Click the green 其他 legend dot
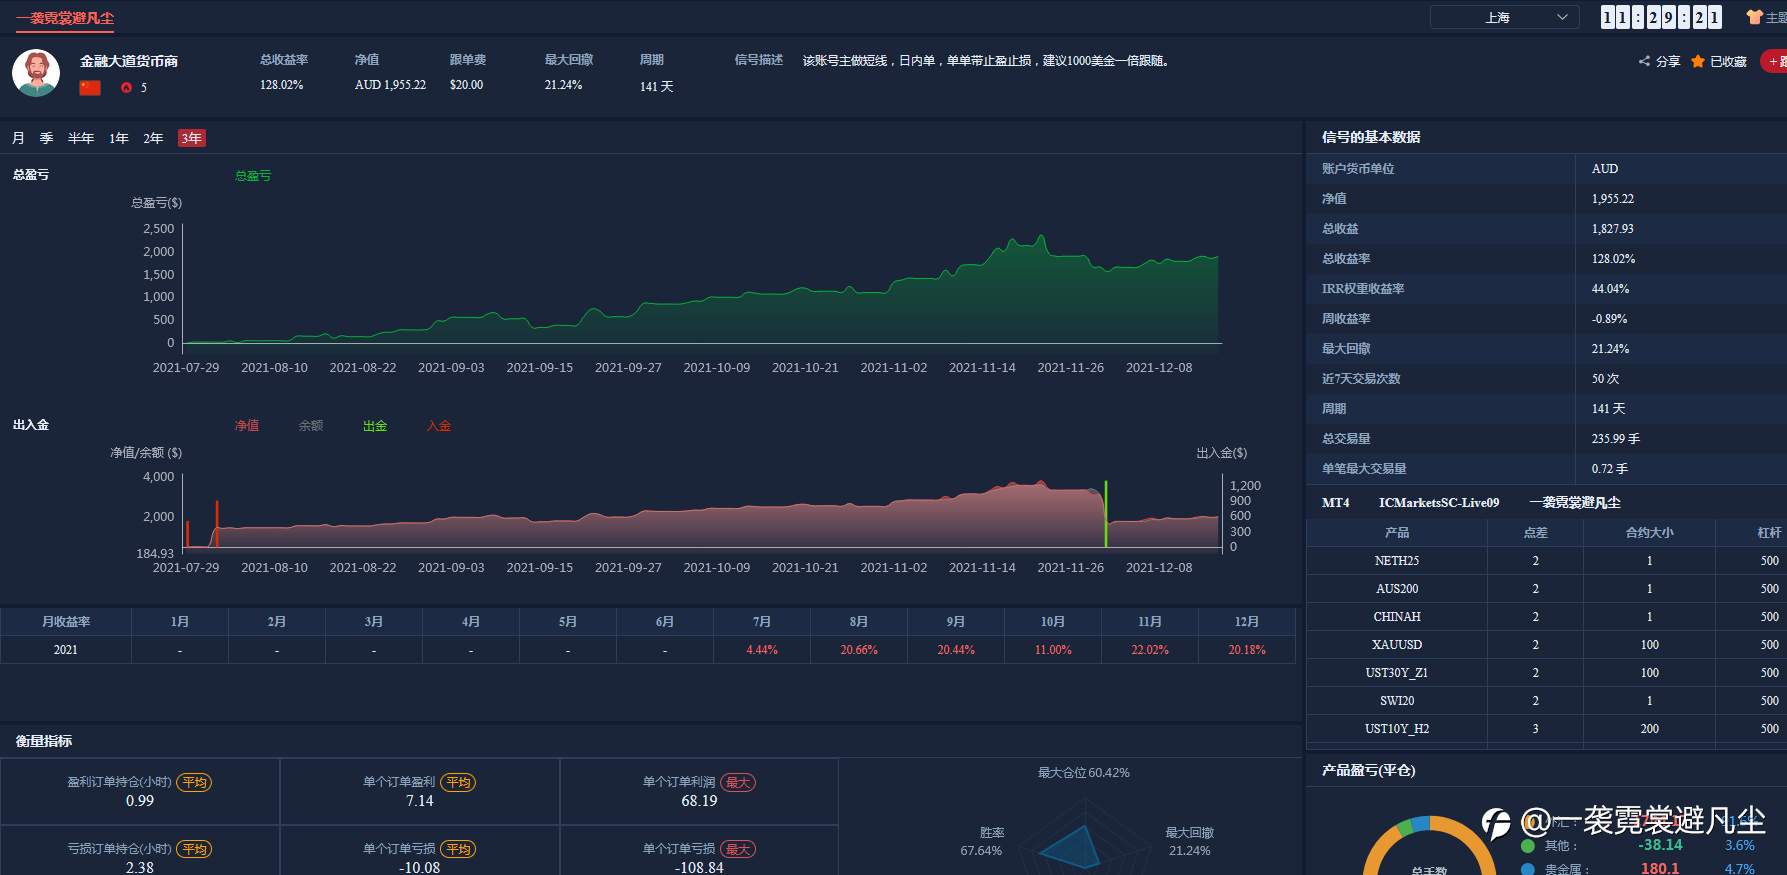Image resolution: width=1787 pixels, height=875 pixels. (1527, 846)
